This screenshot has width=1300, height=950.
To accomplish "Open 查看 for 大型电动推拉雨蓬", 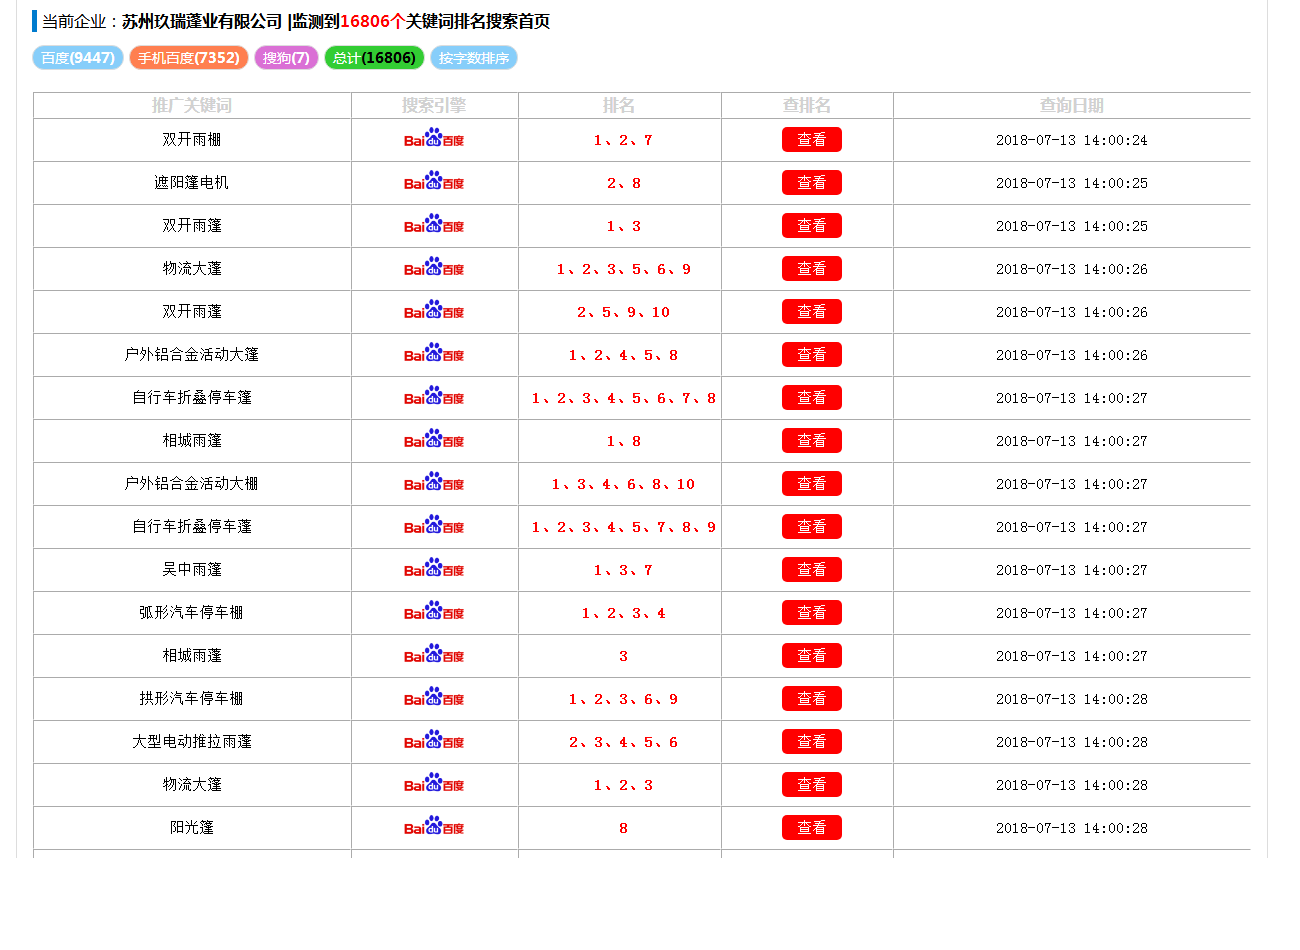I will [811, 742].
